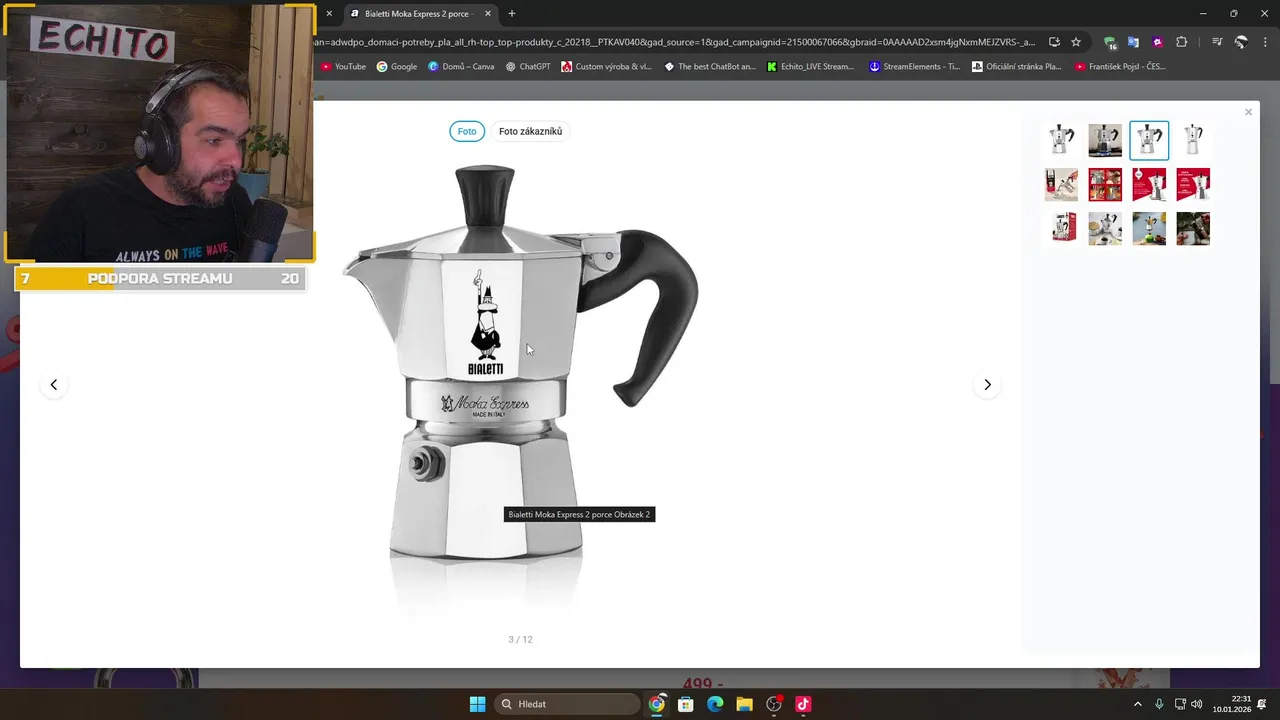Open clock showing 22:31 10.01.2026

(x=1231, y=704)
